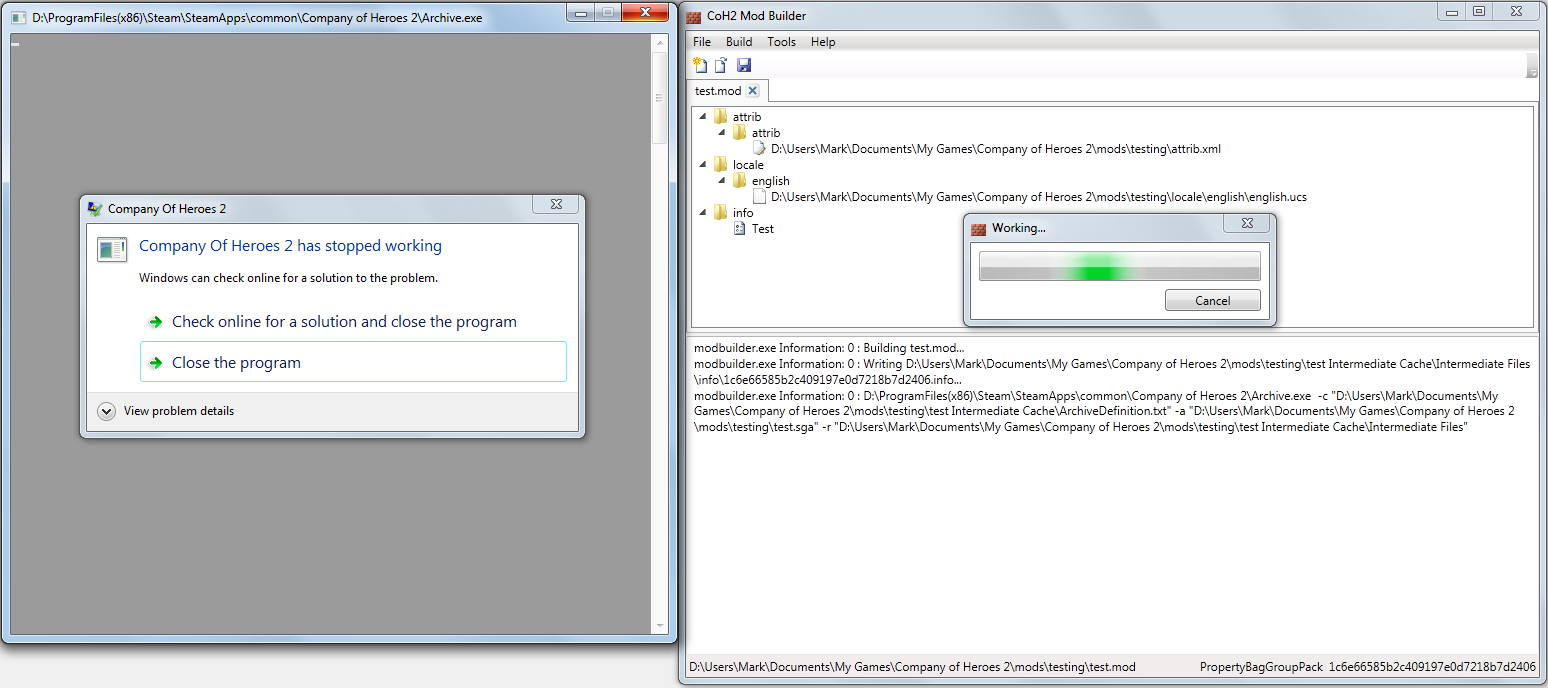Click nested attrib subfolder icon
The image size is (1548, 688).
(x=739, y=133)
